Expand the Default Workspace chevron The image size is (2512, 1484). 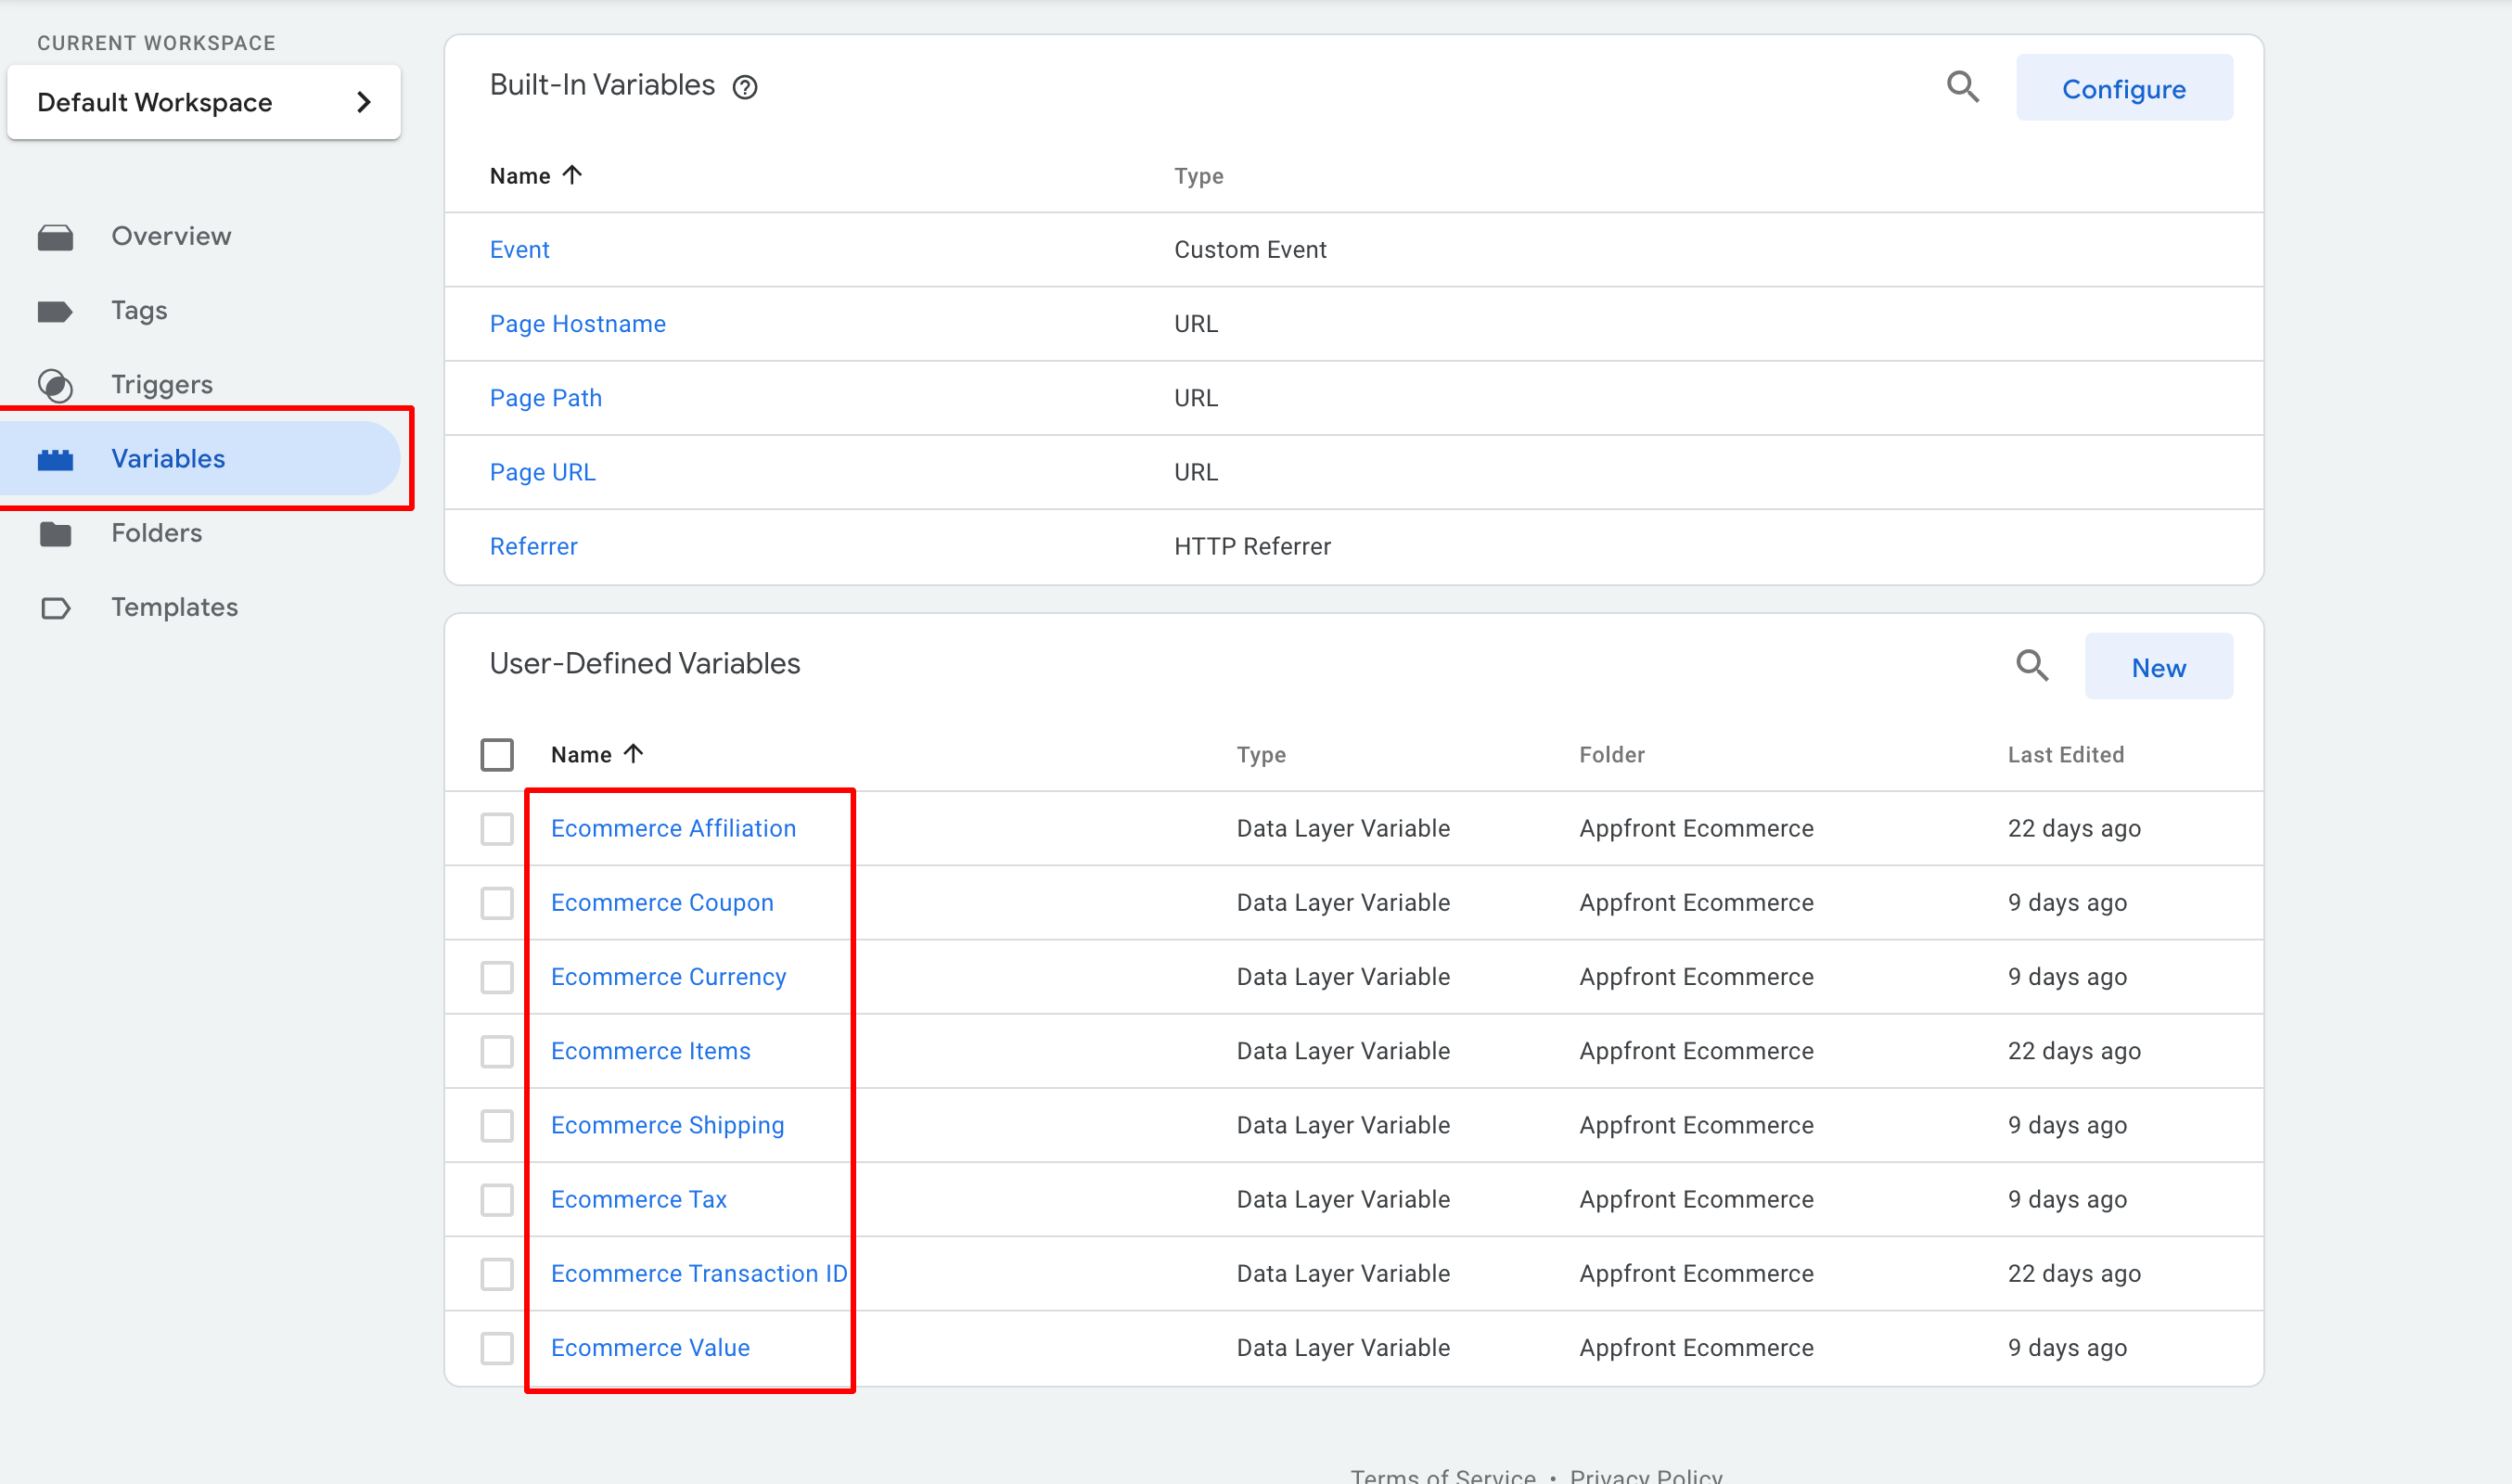(364, 102)
